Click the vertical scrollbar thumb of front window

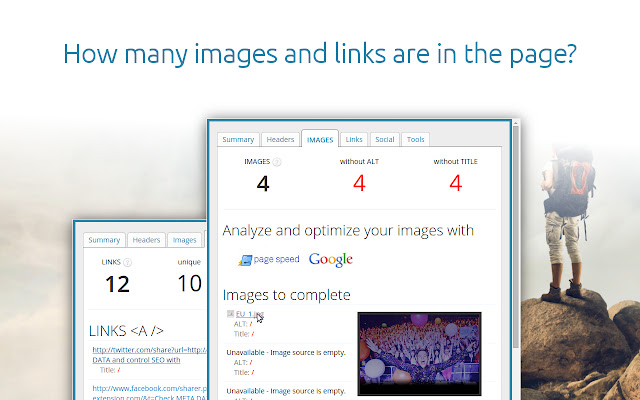click(516, 237)
